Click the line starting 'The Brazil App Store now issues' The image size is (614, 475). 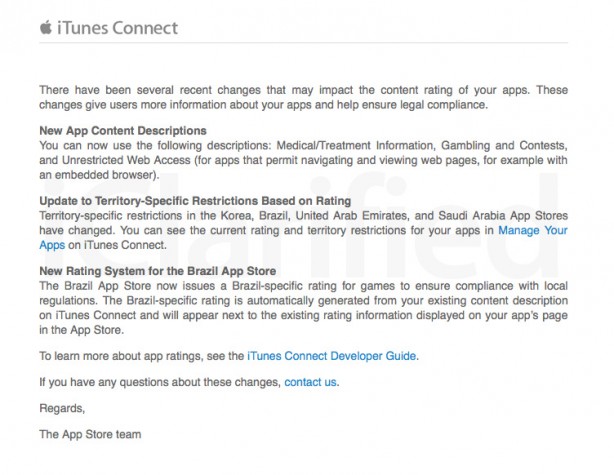(x=303, y=285)
